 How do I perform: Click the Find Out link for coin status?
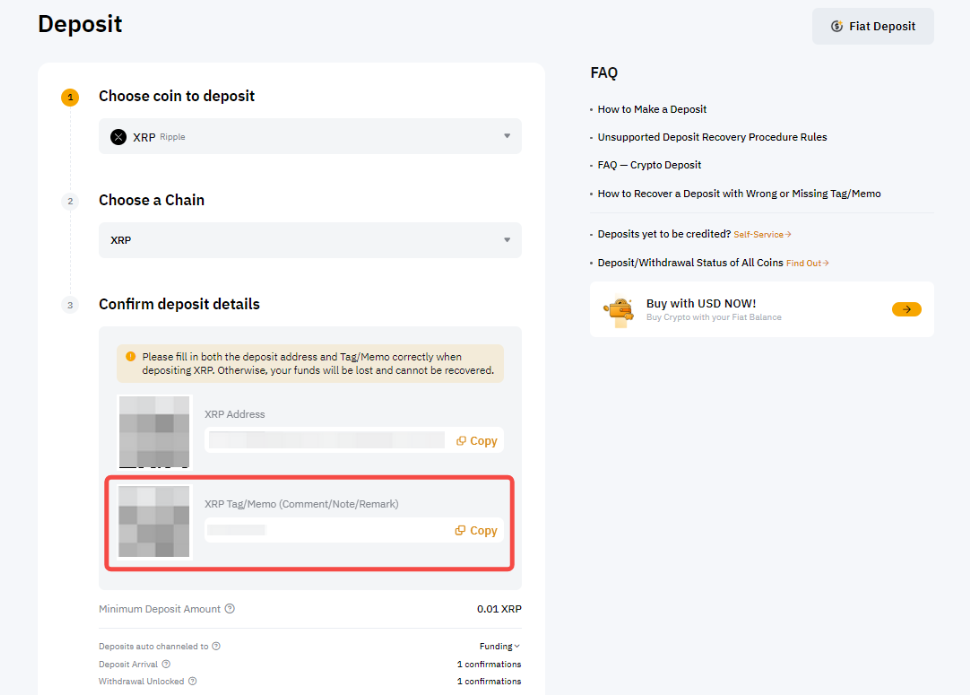tap(807, 263)
